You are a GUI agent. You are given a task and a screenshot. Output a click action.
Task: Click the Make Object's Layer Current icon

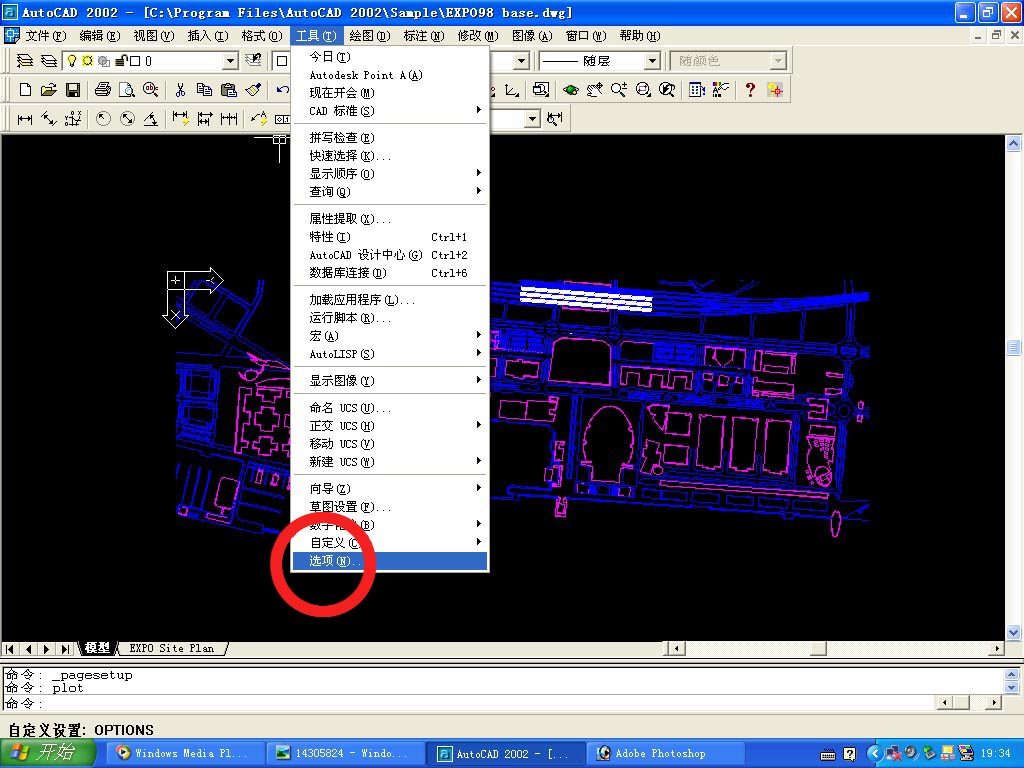point(24,61)
